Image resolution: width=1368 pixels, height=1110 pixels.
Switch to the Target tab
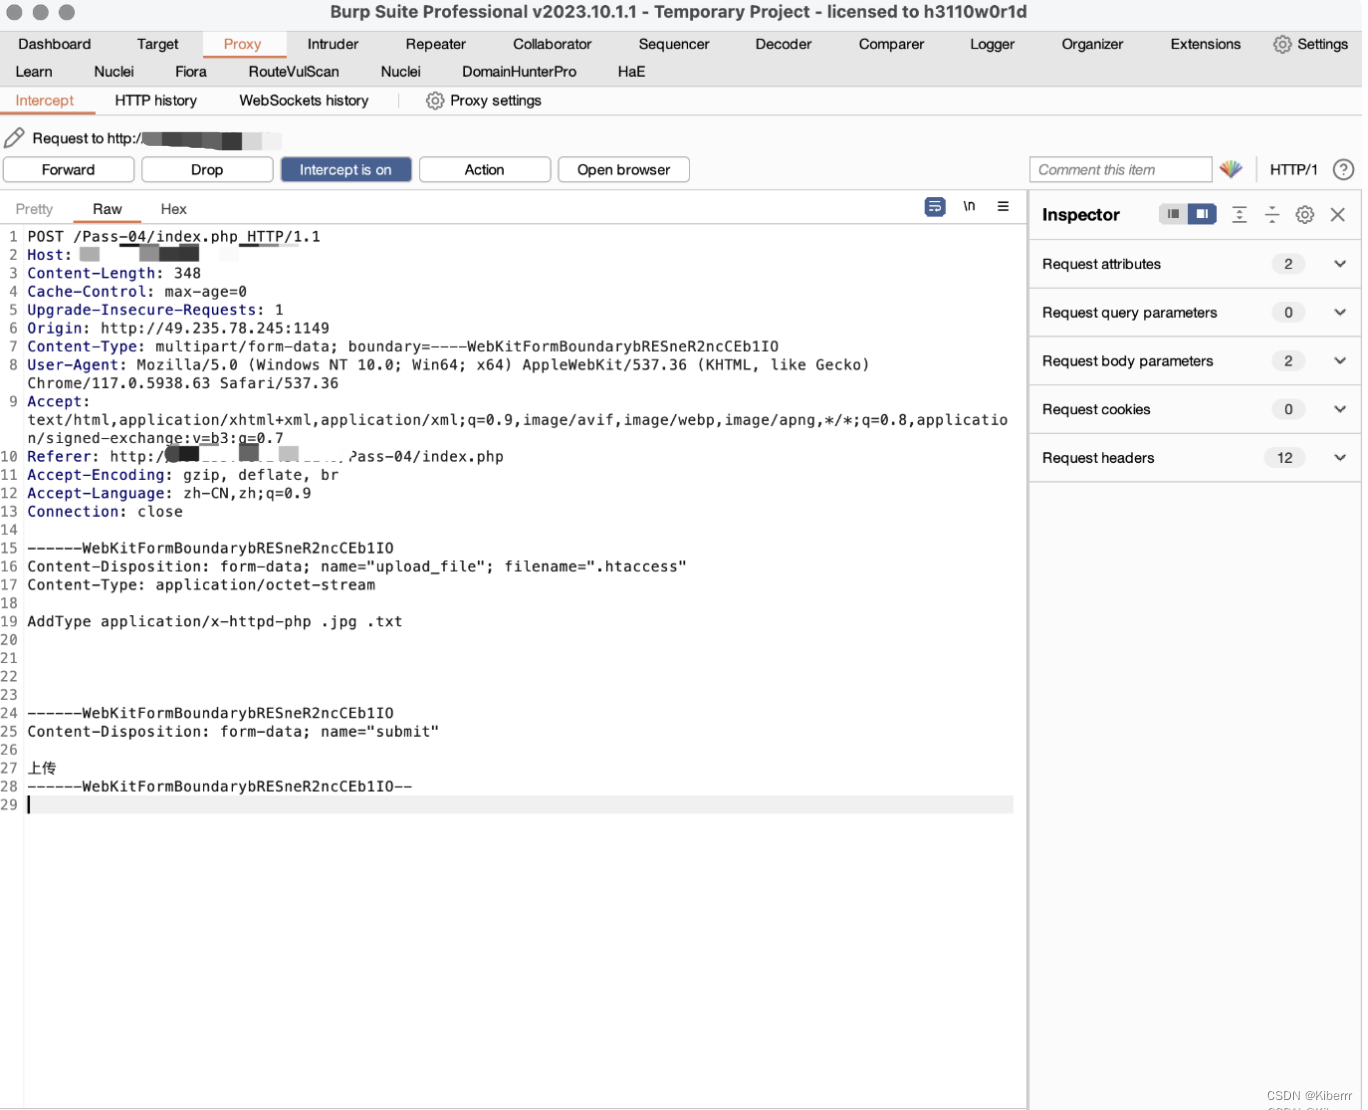pos(158,44)
